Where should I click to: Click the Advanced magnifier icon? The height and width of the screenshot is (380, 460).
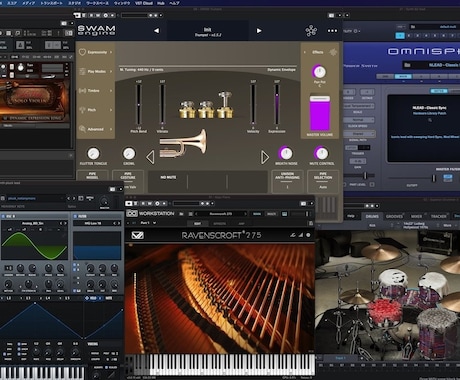(82, 129)
